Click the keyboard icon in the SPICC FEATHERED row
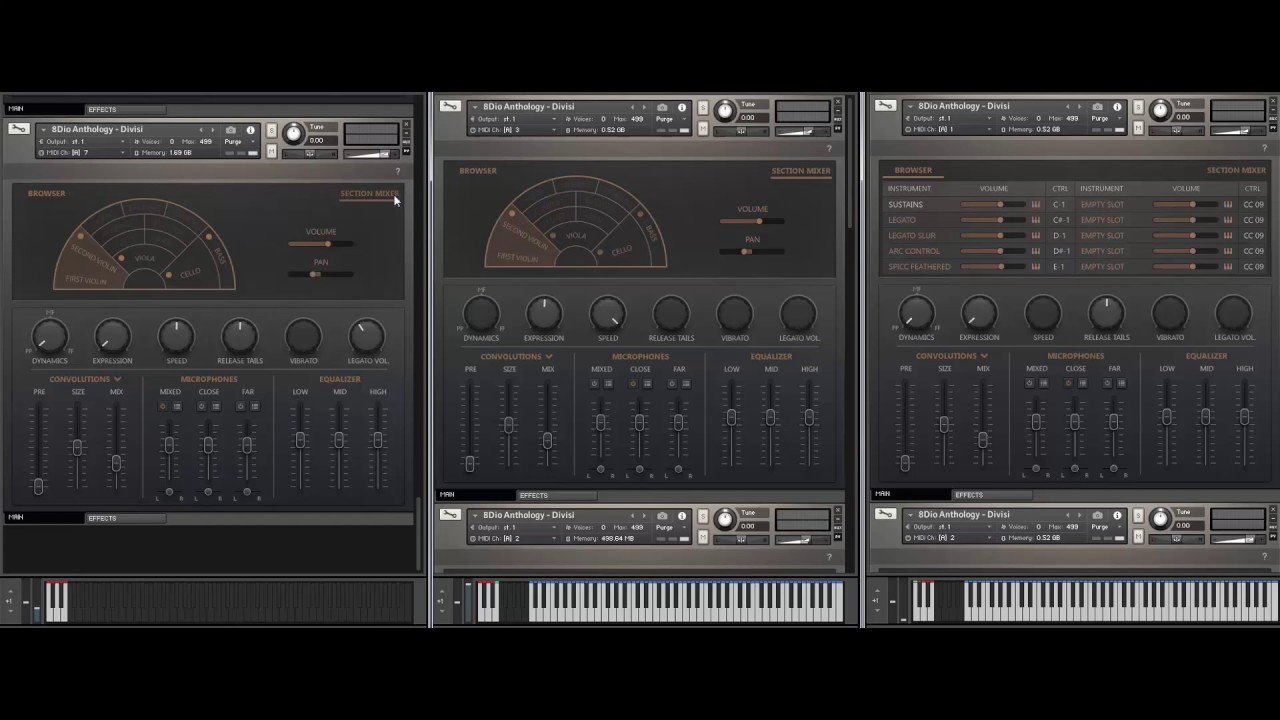Image resolution: width=1280 pixels, height=720 pixels. (x=1036, y=267)
